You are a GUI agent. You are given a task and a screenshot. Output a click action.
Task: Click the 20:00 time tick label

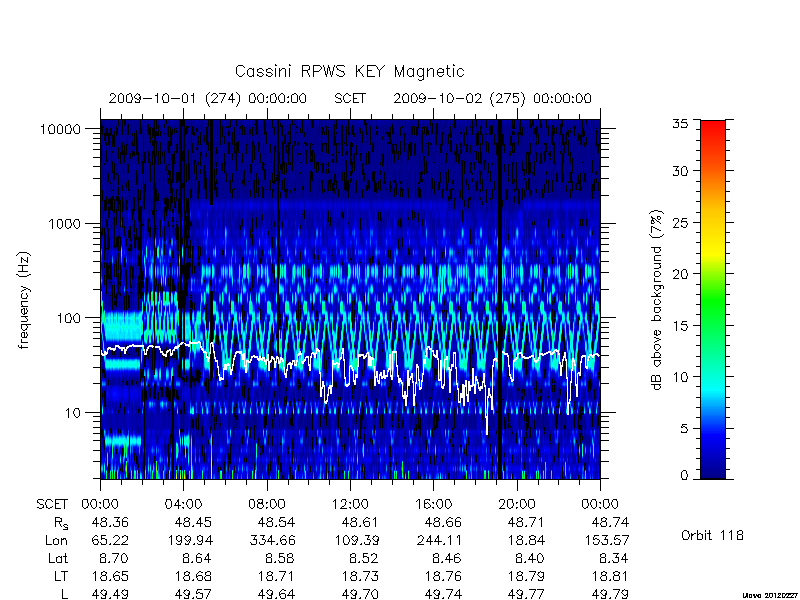click(x=517, y=504)
